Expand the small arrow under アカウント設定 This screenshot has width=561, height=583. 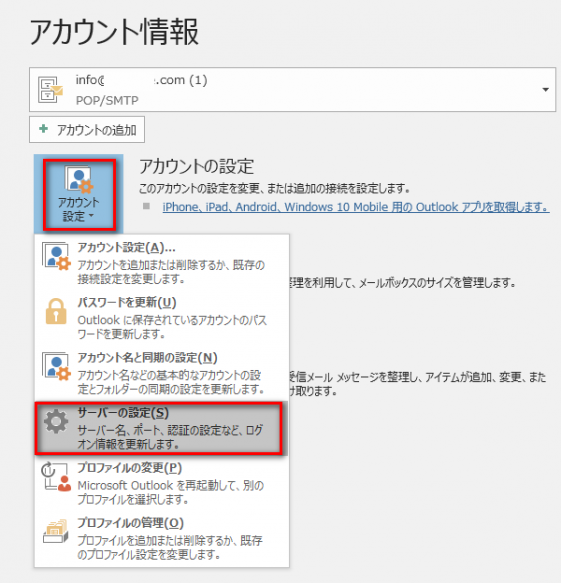(x=91, y=216)
